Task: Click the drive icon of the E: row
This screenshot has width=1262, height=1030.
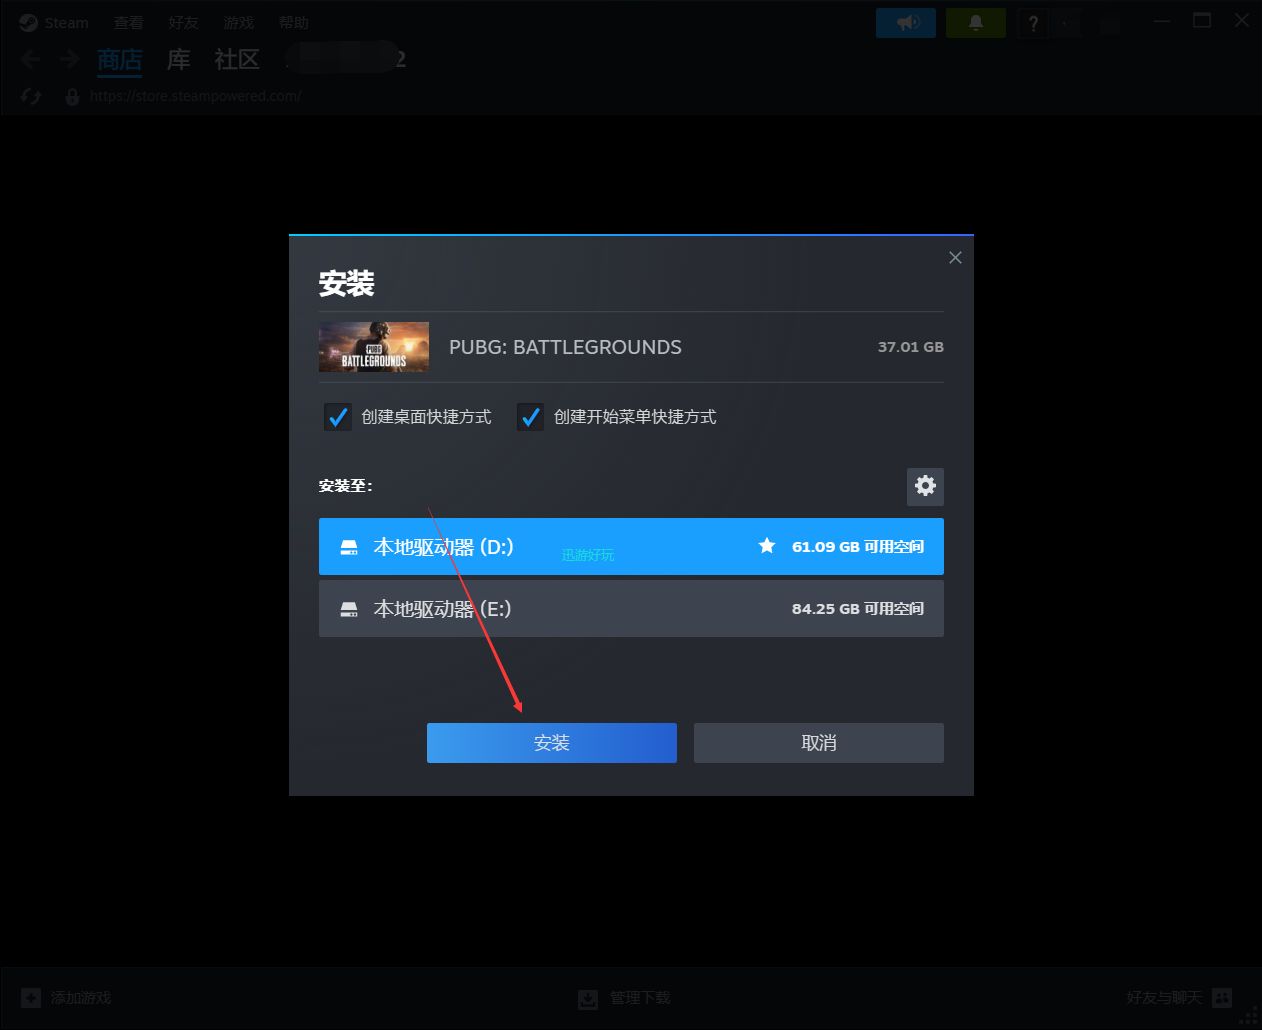Action: coord(349,609)
